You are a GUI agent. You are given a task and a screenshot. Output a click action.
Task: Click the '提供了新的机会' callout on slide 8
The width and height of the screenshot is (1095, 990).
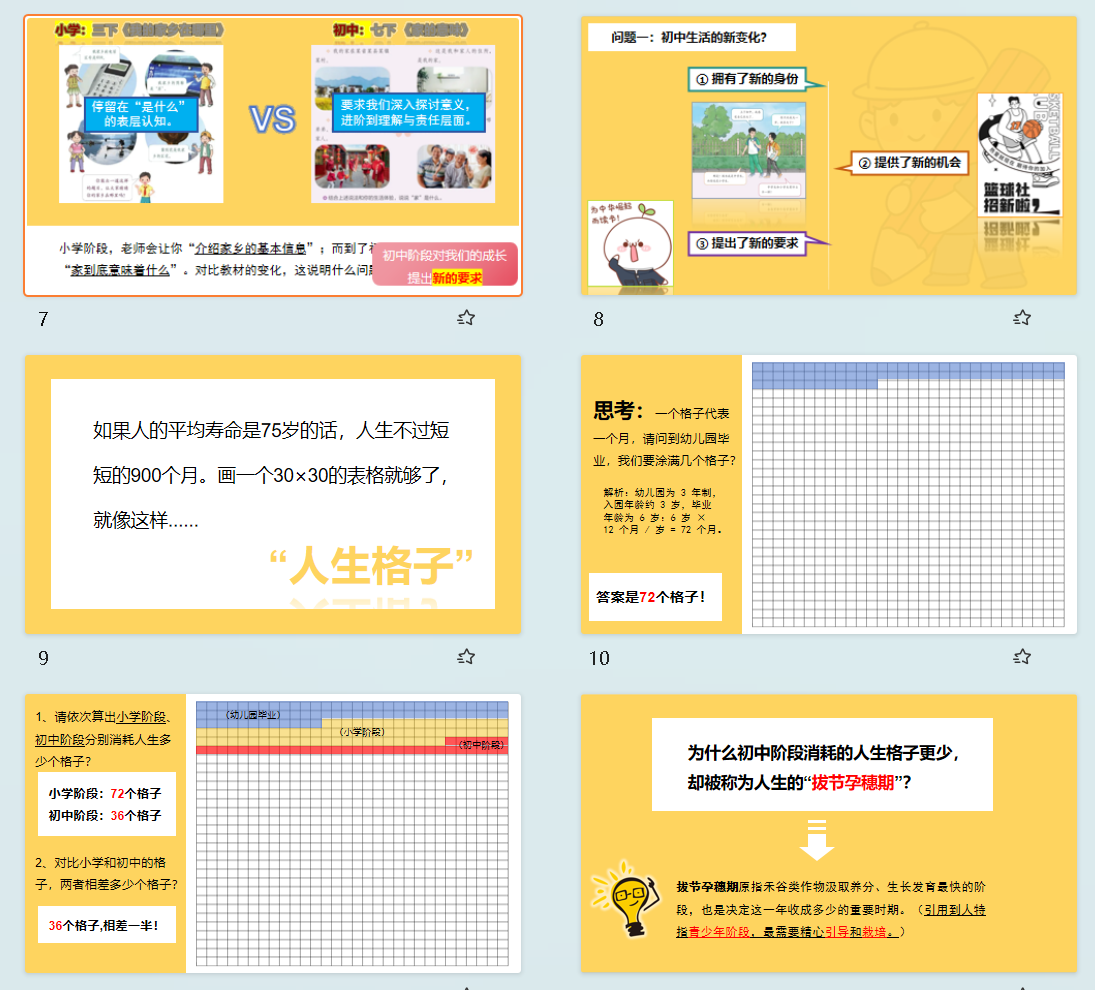pos(908,162)
